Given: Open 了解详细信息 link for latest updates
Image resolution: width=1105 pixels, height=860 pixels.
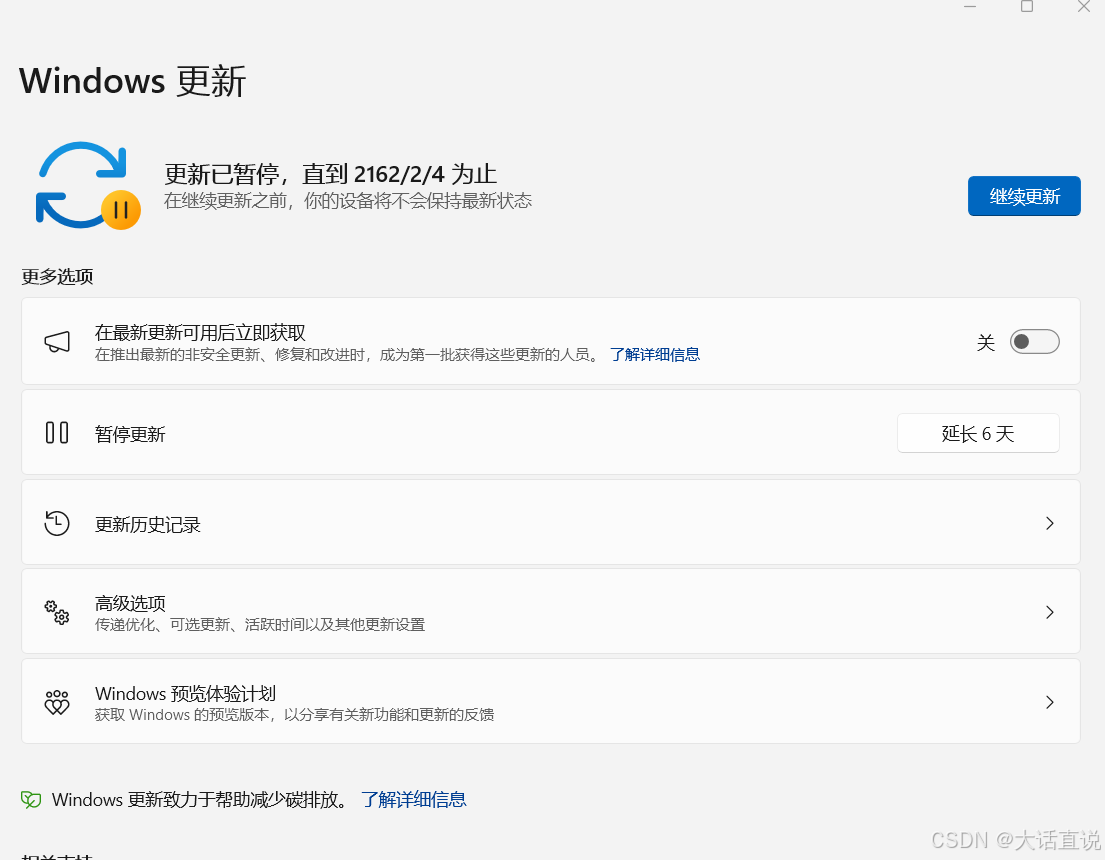Looking at the screenshot, I should 655,355.
